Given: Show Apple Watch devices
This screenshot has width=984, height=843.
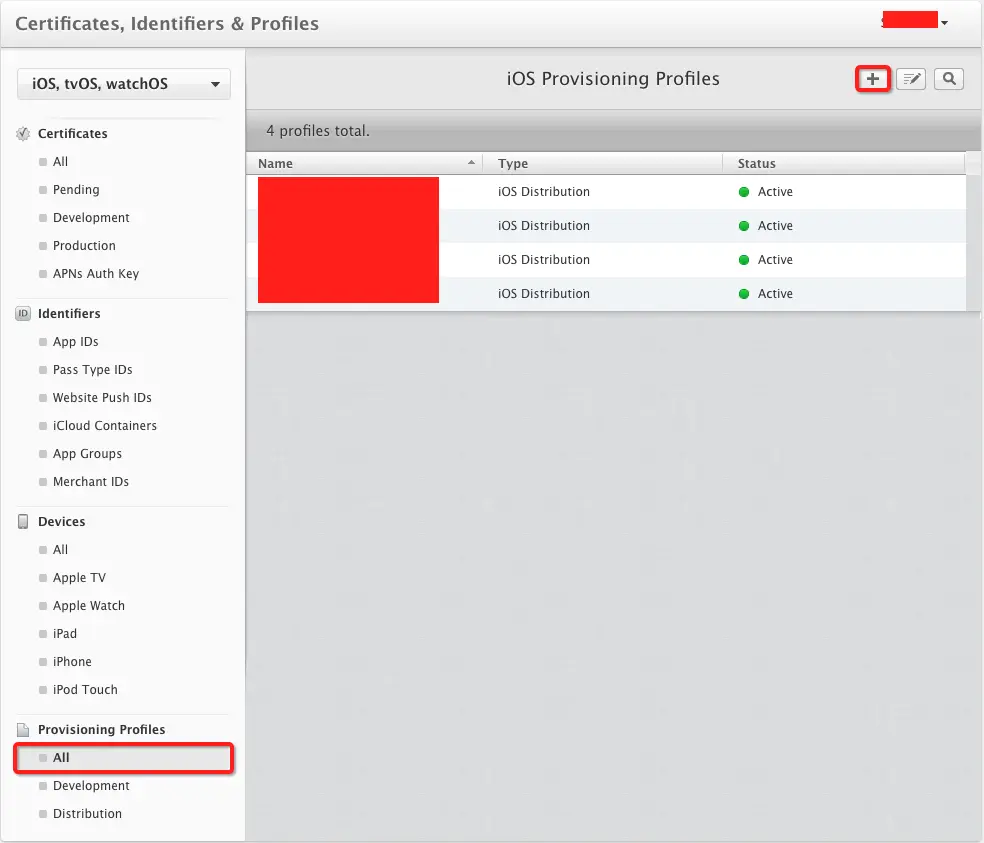Looking at the screenshot, I should click(88, 606).
